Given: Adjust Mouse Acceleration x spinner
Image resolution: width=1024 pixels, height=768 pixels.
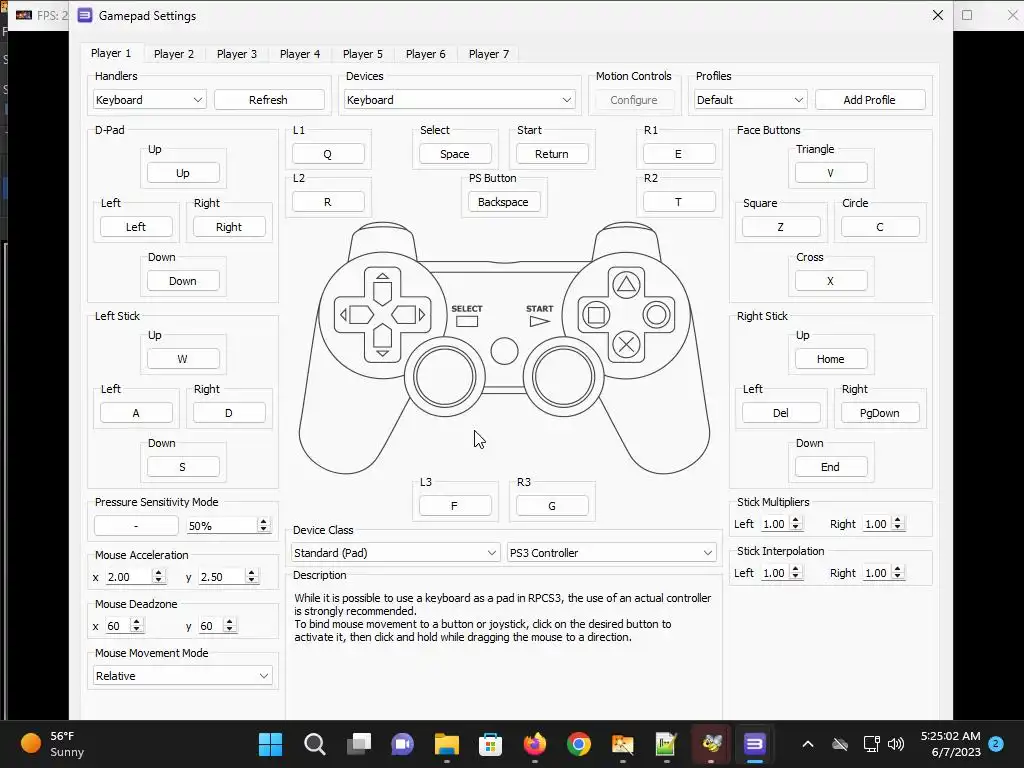Looking at the screenshot, I should point(158,577).
